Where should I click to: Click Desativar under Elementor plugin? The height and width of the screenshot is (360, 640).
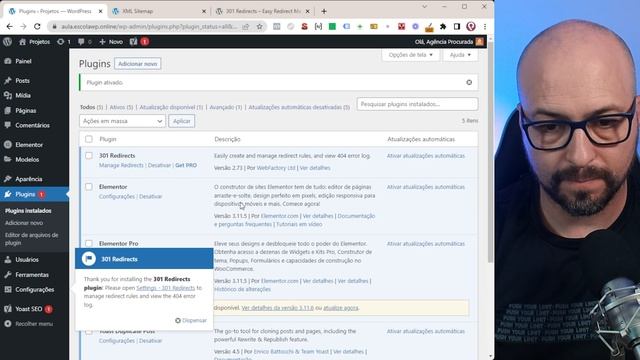coord(151,196)
